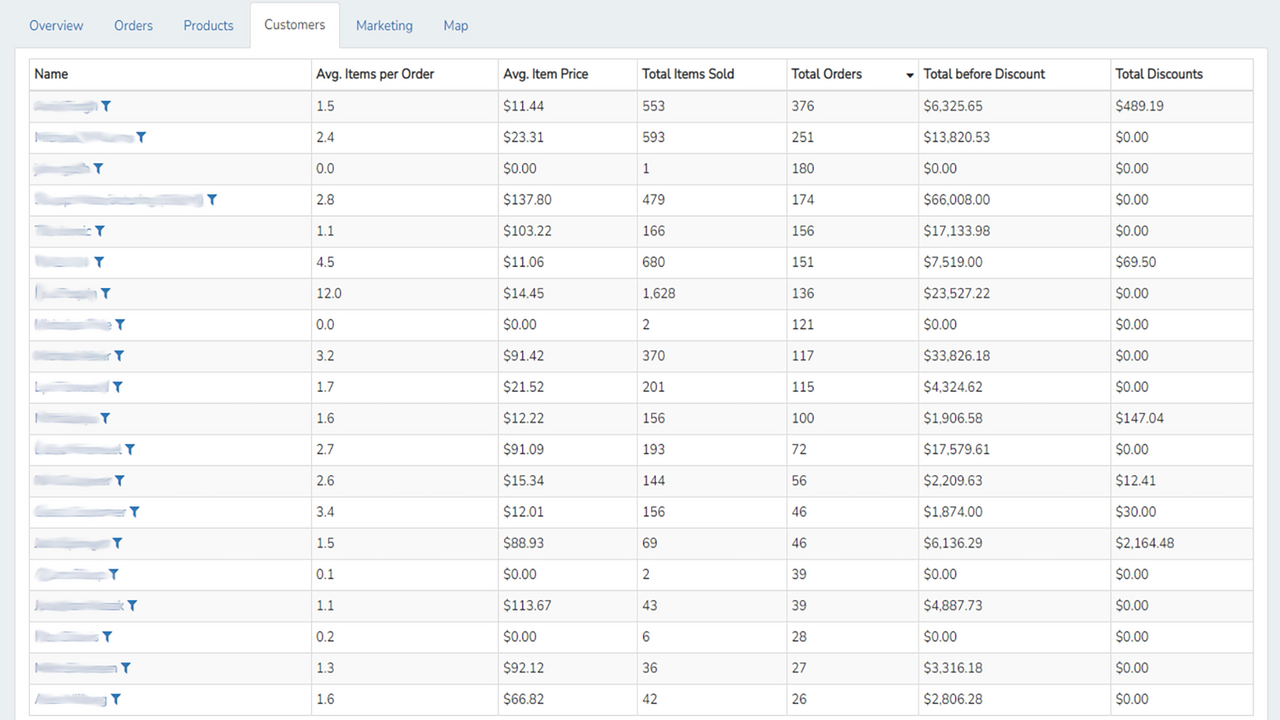
Task: Click the 12.0 avg items per order cell
Action: coord(404,293)
